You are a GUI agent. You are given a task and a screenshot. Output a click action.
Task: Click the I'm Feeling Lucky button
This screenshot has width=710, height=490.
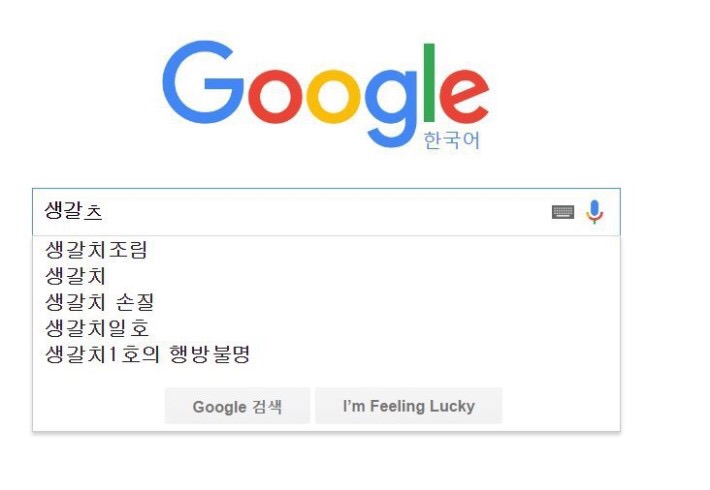pos(408,406)
